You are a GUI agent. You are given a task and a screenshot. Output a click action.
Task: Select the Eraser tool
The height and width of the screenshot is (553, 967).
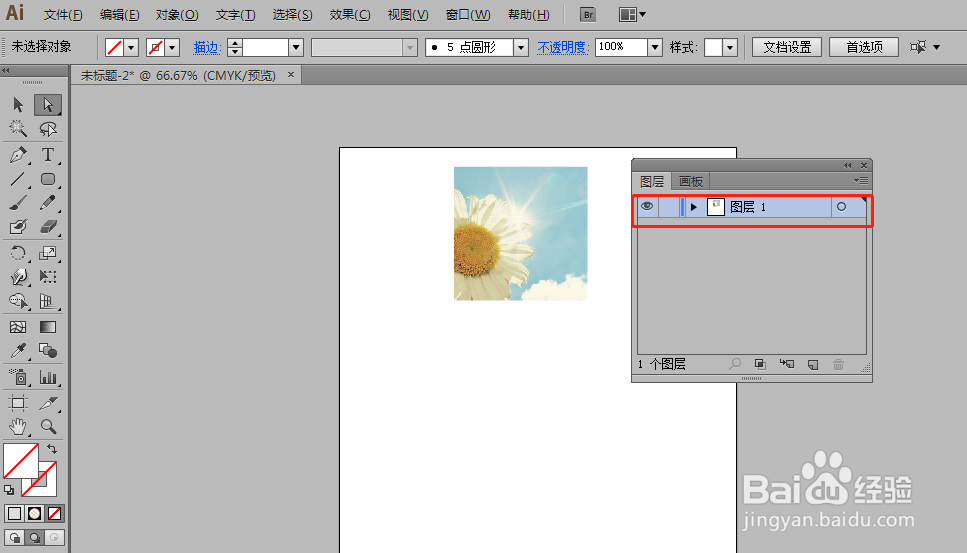pyautogui.click(x=47, y=227)
